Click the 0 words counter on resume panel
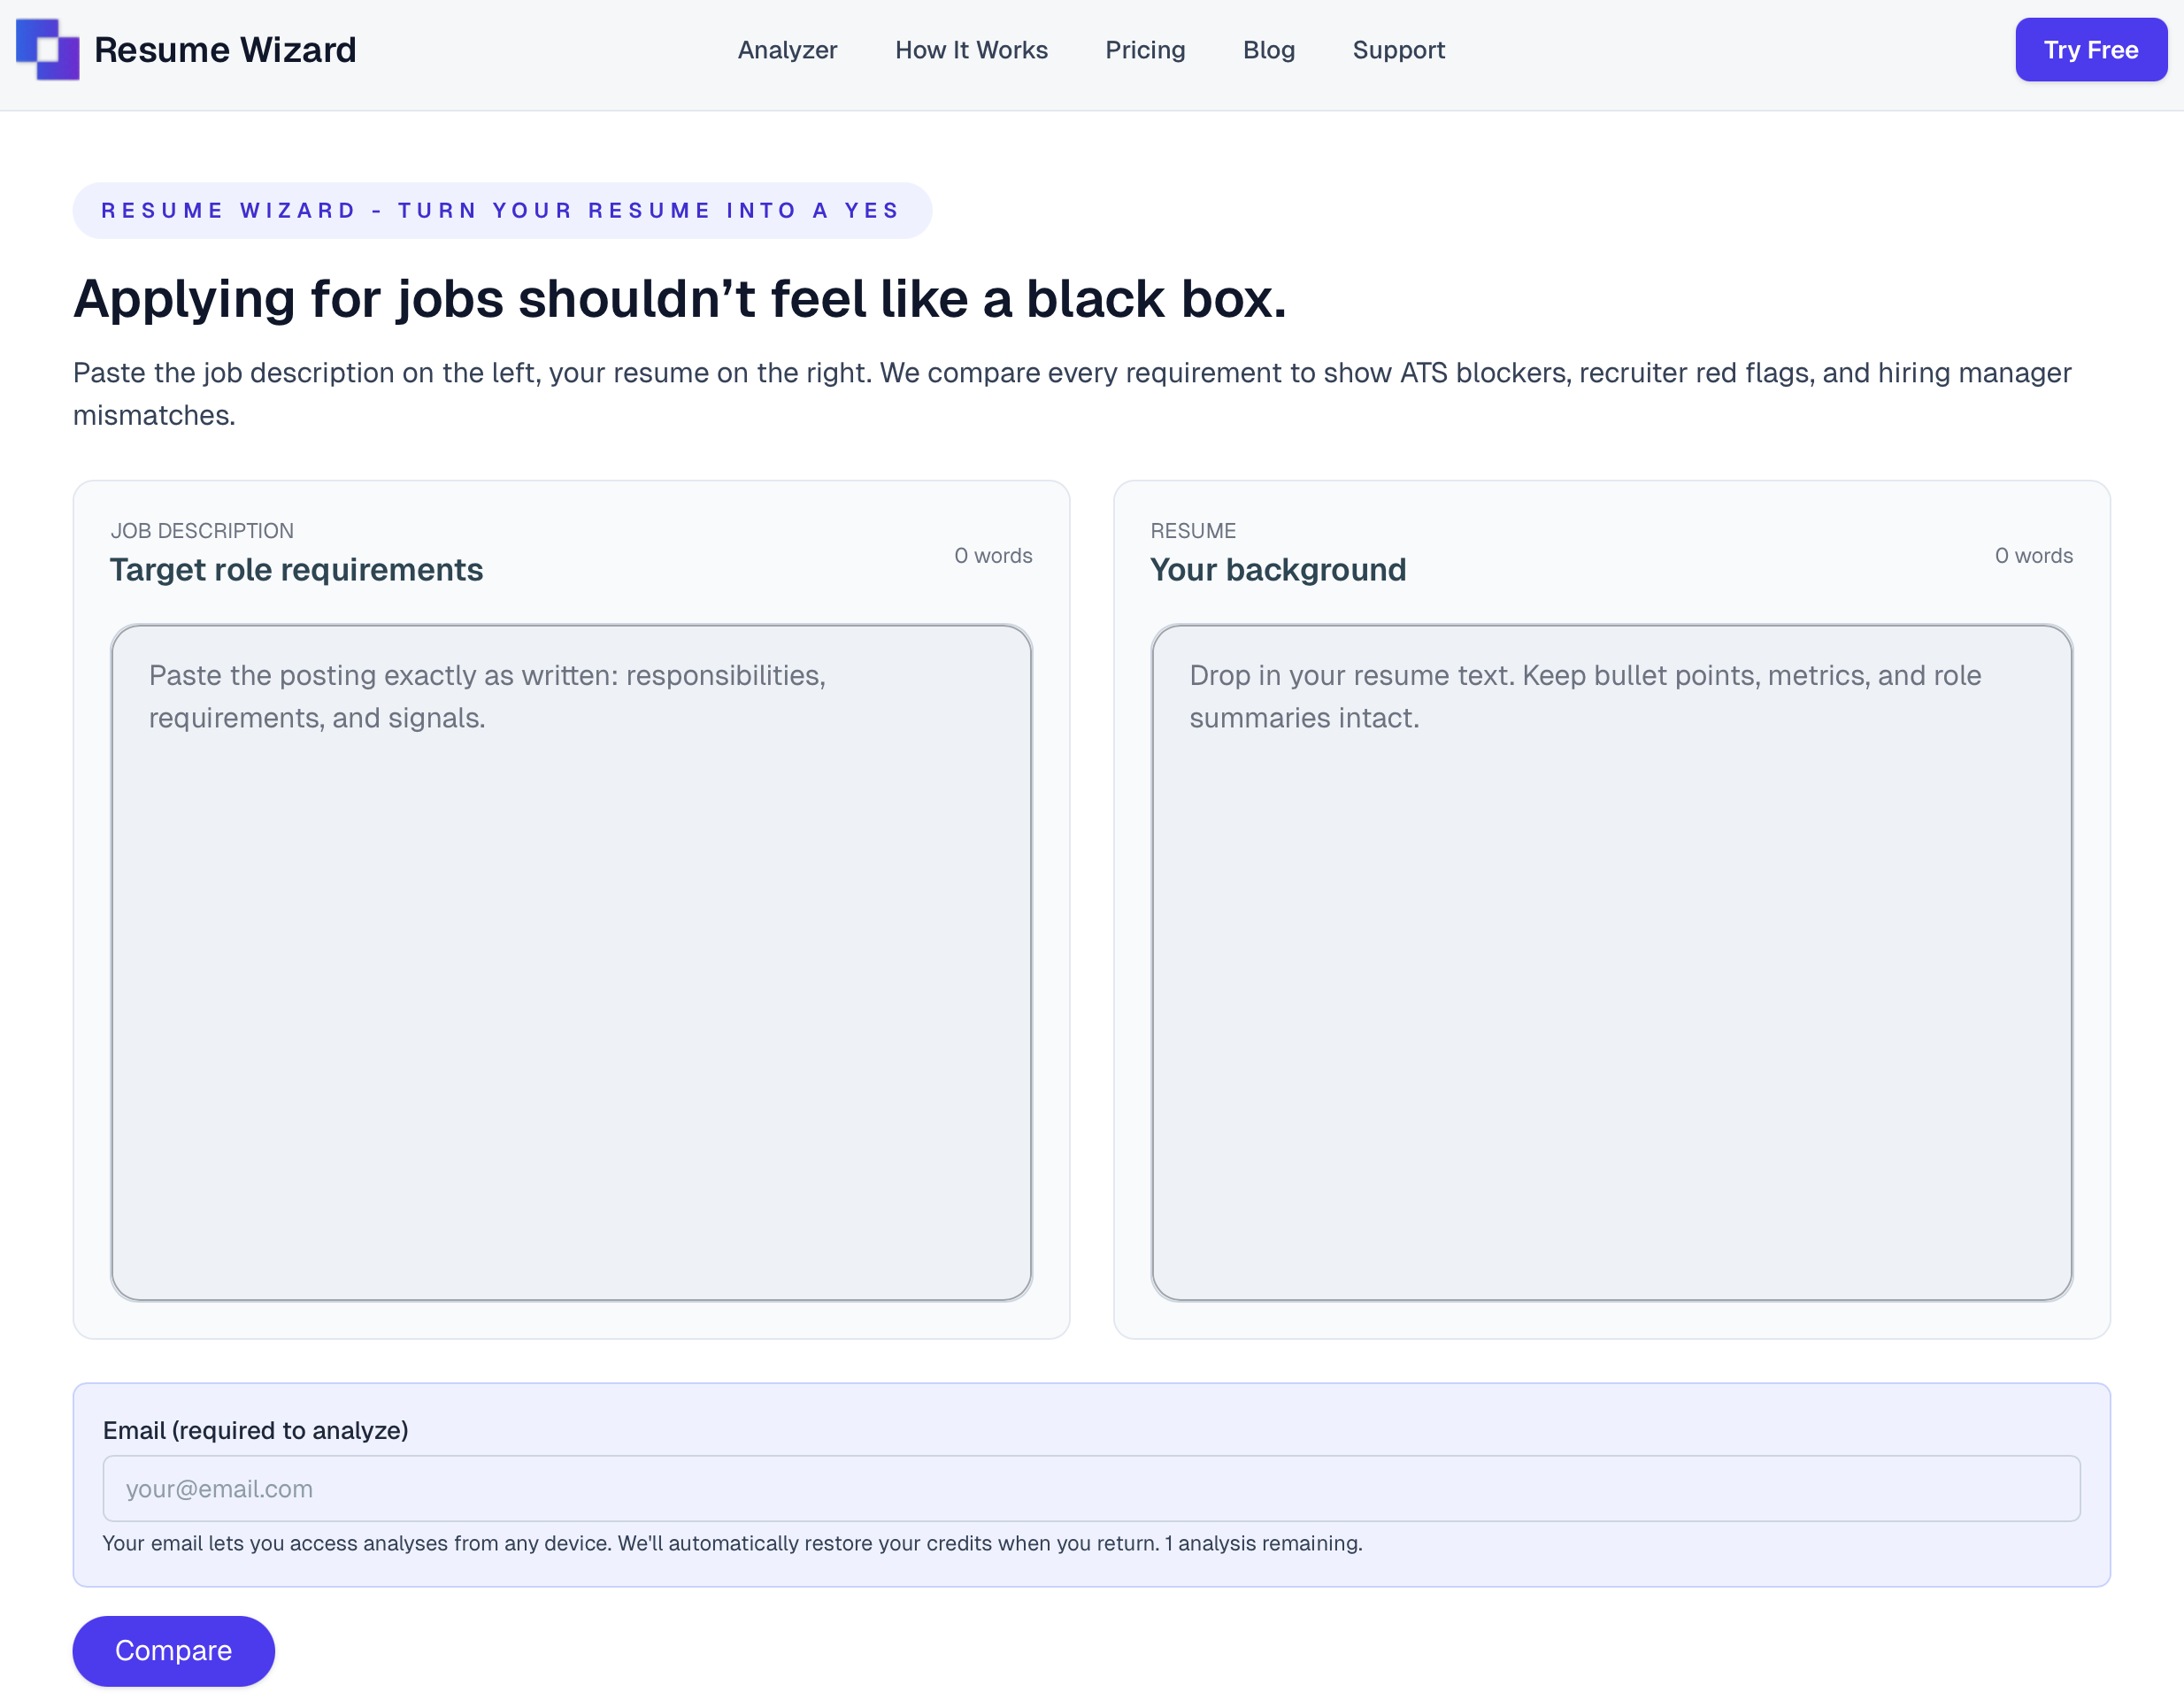Image resolution: width=2184 pixels, height=1708 pixels. (2033, 555)
